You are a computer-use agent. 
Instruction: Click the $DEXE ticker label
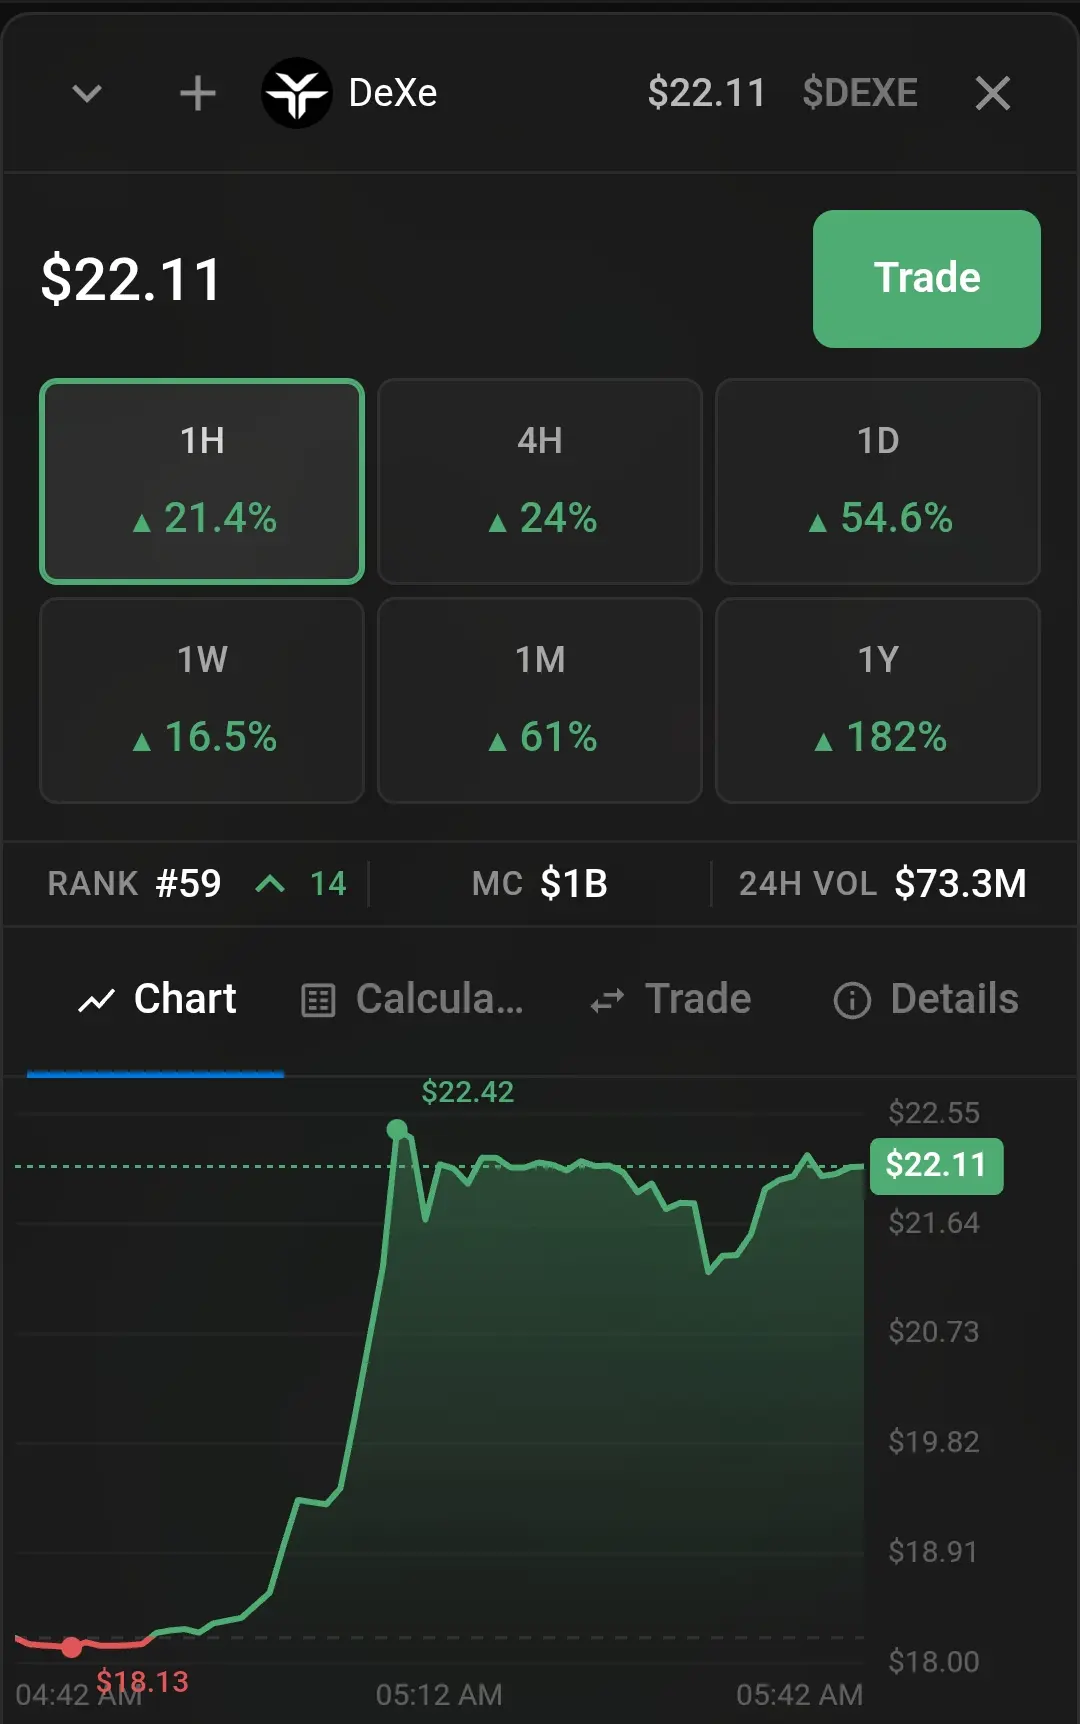coord(860,93)
